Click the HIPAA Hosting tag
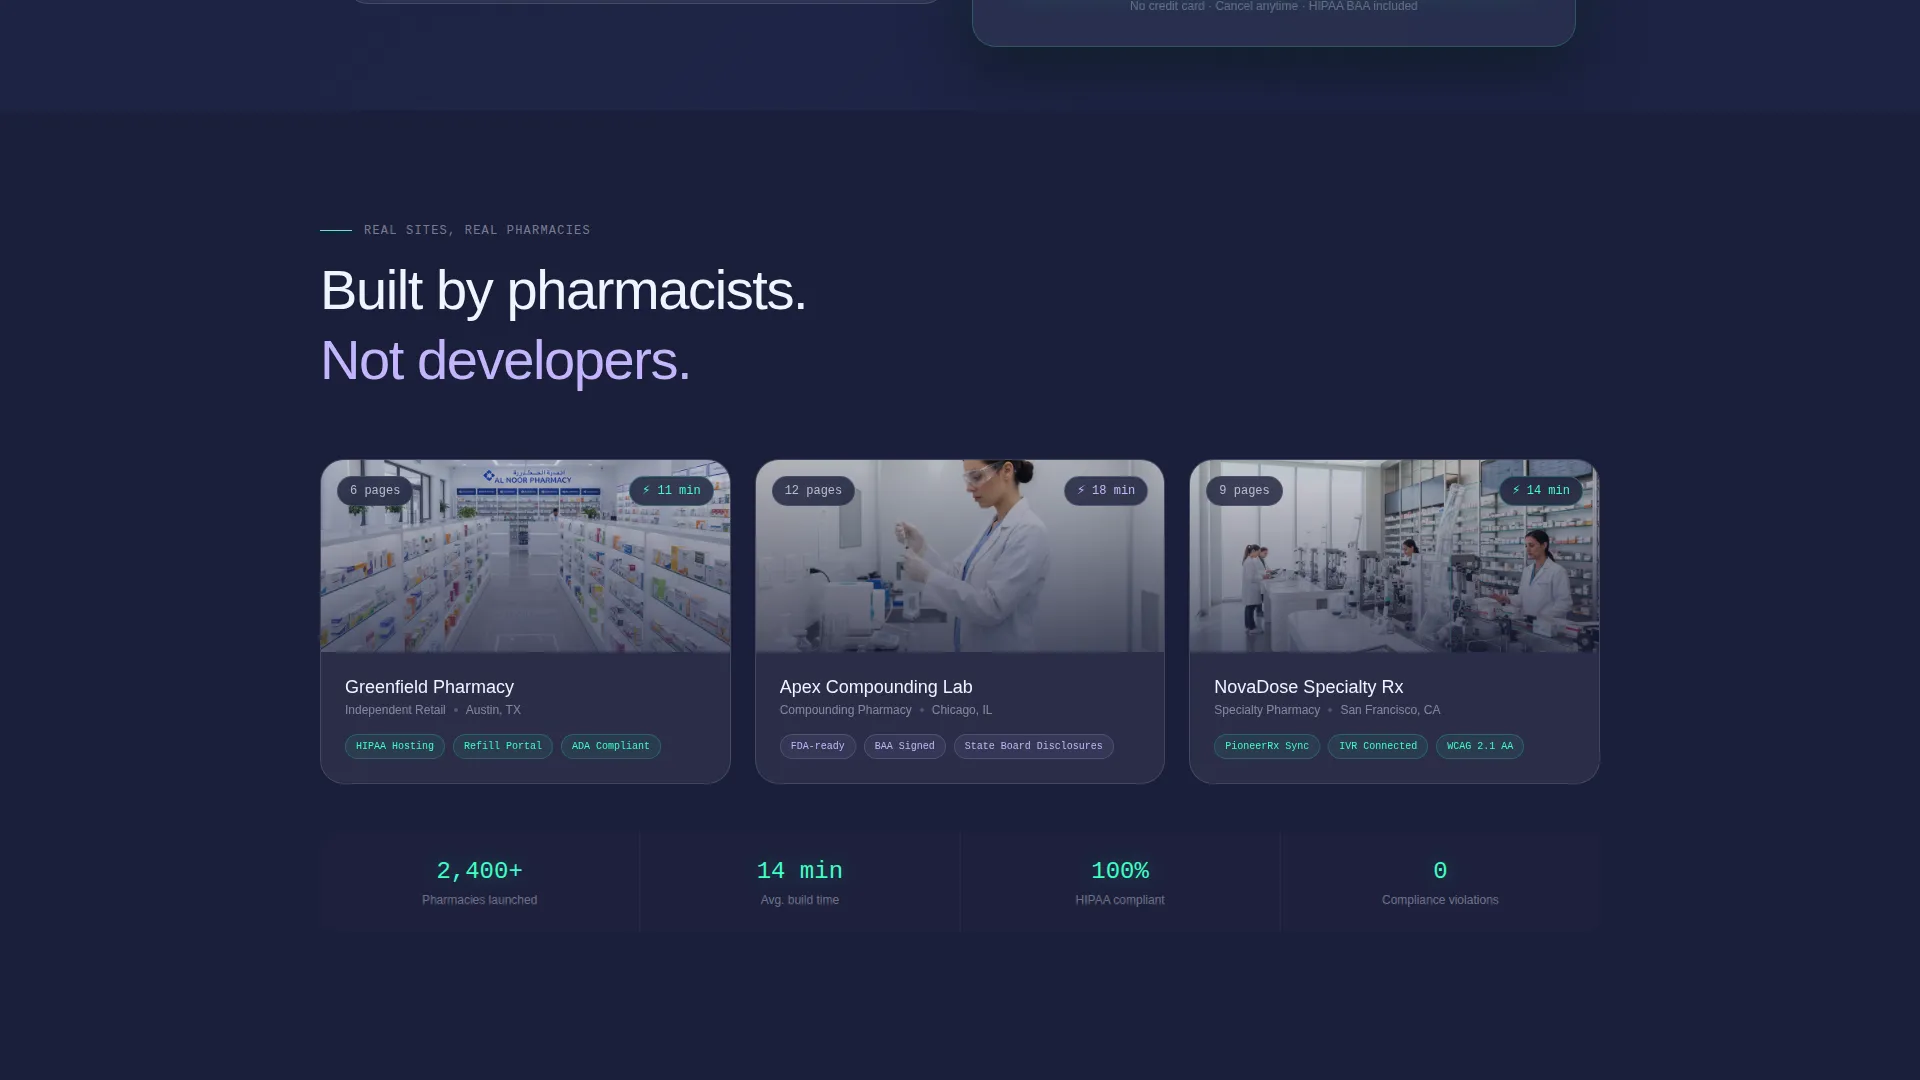Viewport: 1920px width, 1080px height. click(x=395, y=747)
